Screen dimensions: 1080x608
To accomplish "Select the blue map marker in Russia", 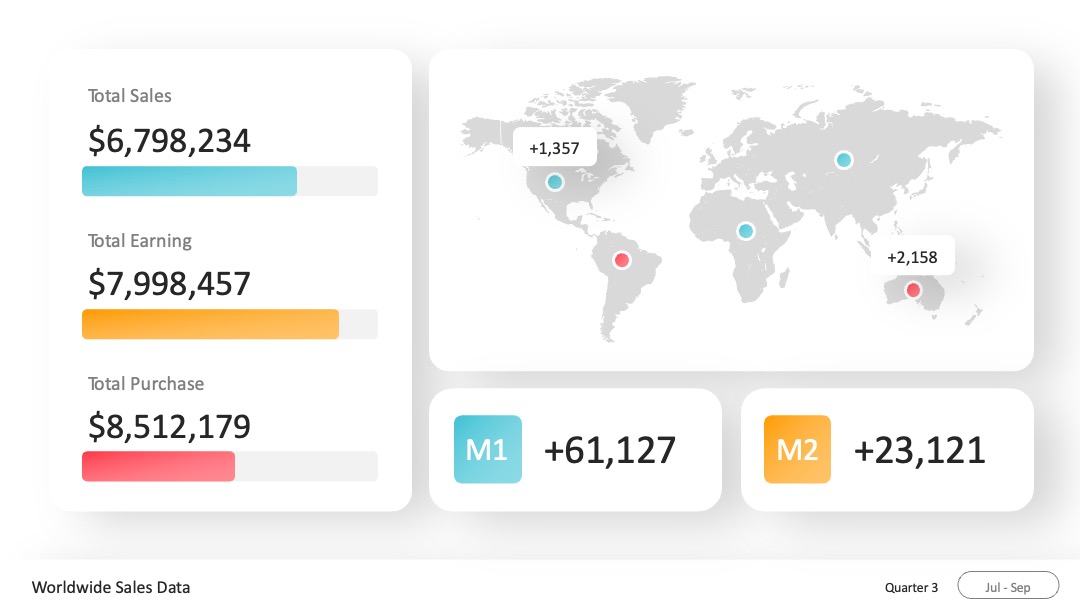I will coord(844,160).
